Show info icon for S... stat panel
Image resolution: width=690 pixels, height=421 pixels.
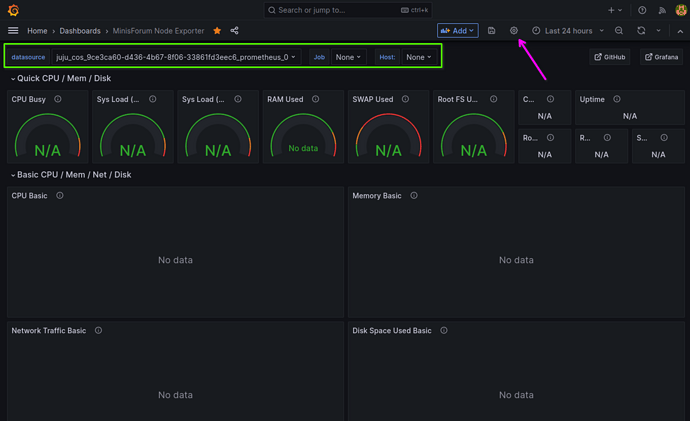(664, 138)
